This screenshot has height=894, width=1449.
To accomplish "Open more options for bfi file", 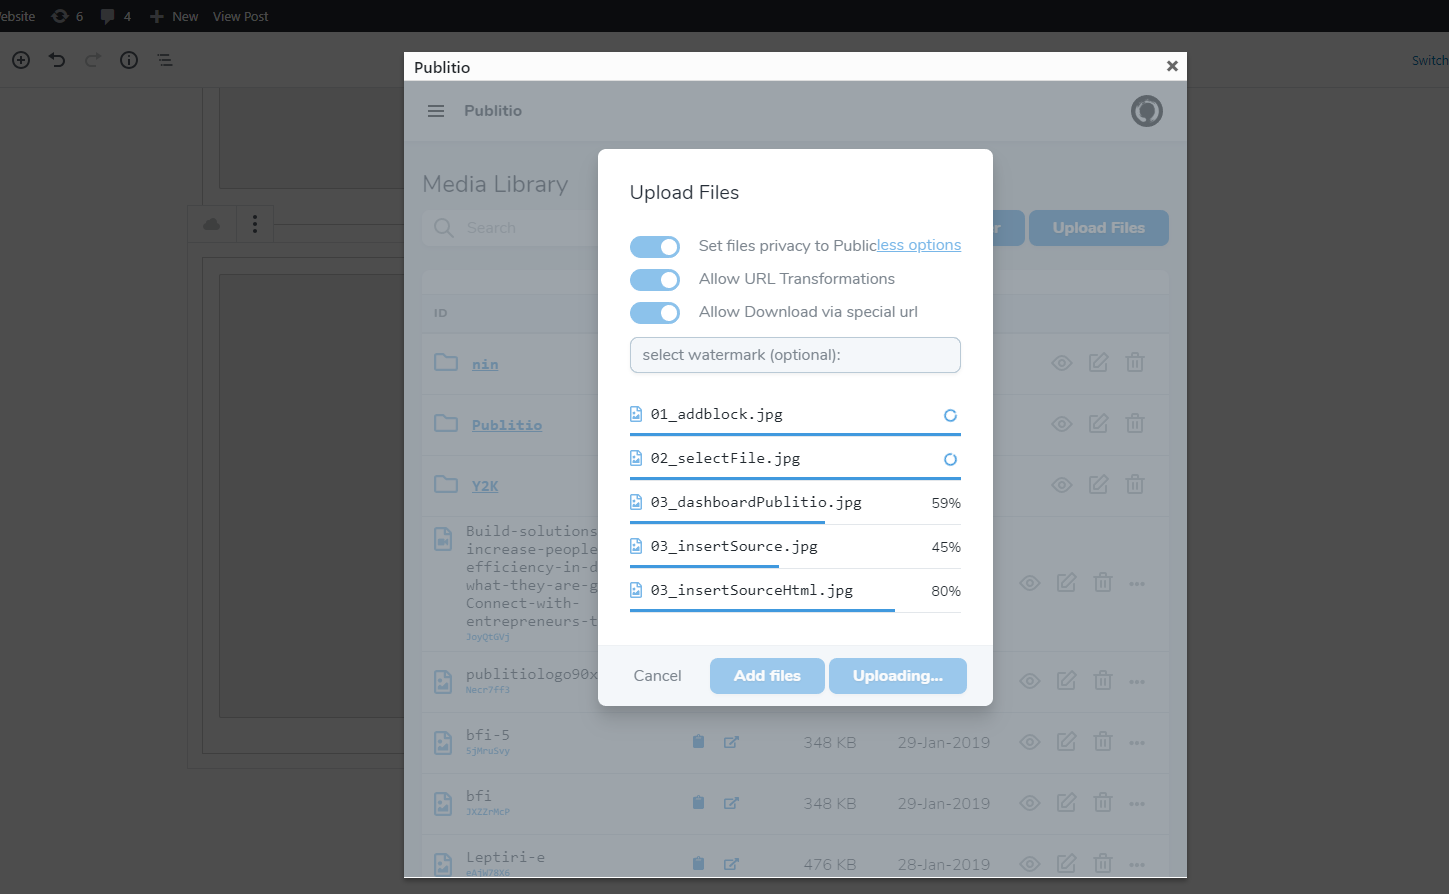I will [1137, 804].
